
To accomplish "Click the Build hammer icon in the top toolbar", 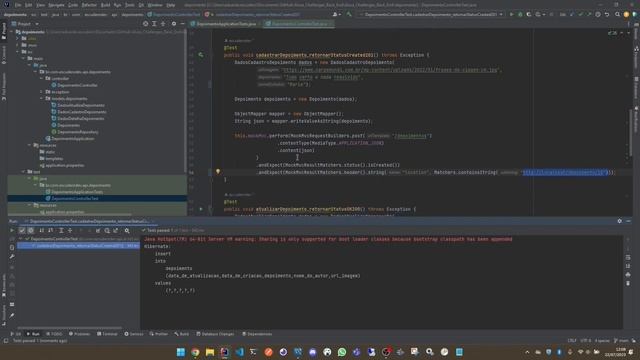I will [349, 14].
